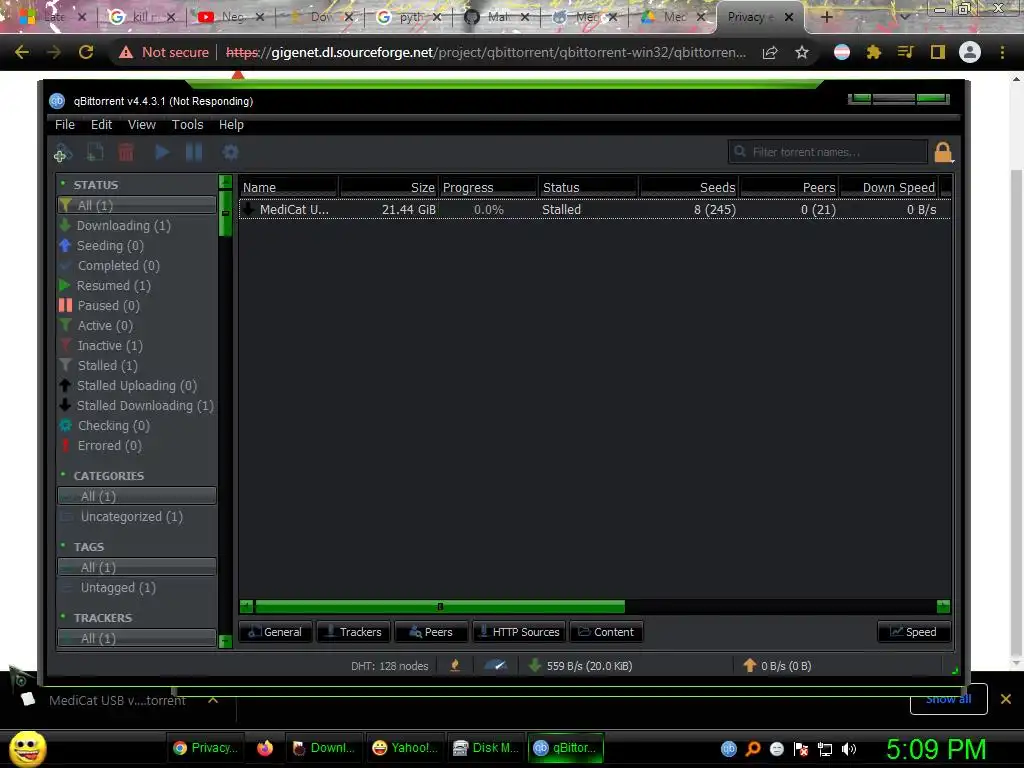Focus the Filter torrent names field
The image size is (1024, 768).
827,152
